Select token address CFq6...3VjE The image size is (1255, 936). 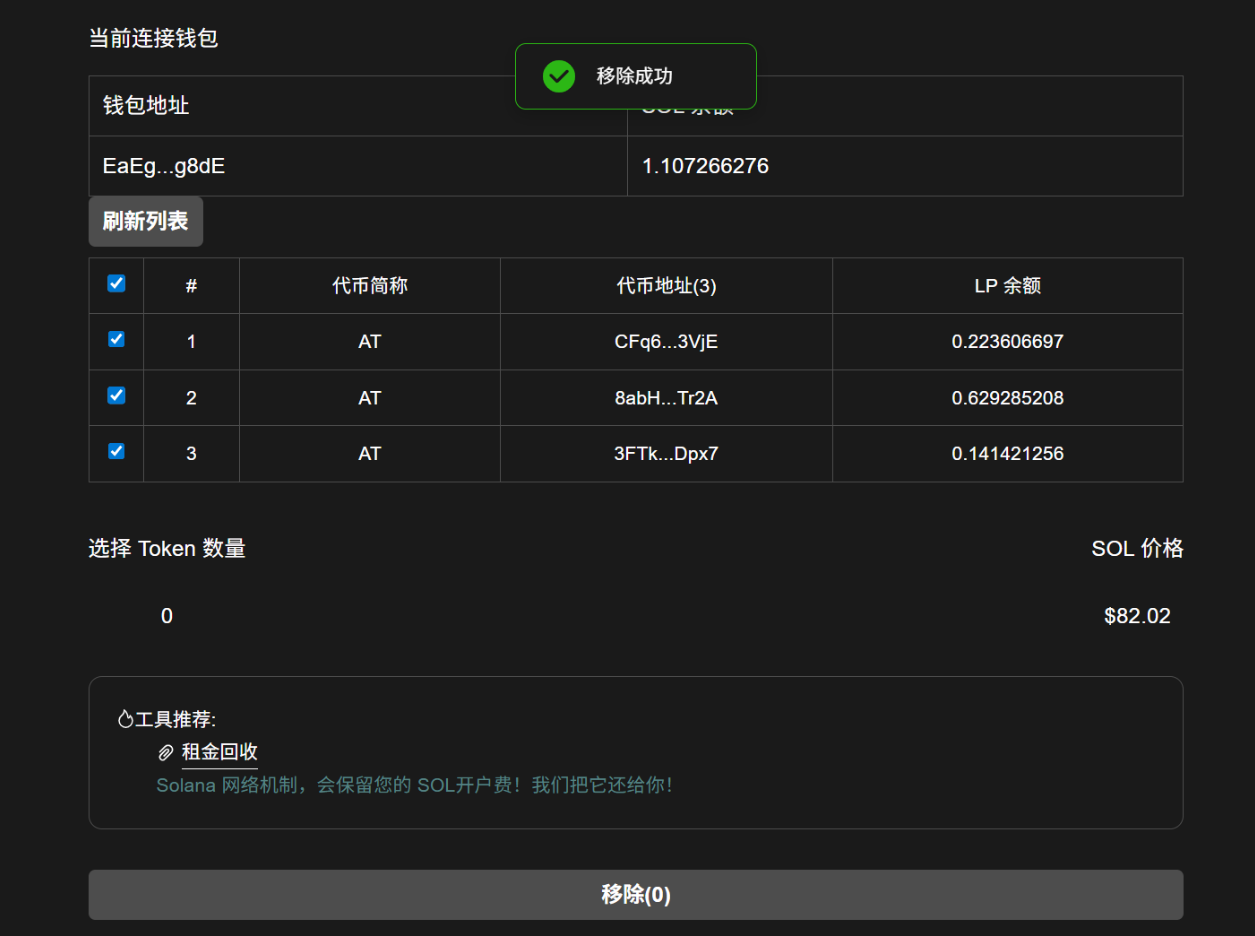(x=665, y=341)
